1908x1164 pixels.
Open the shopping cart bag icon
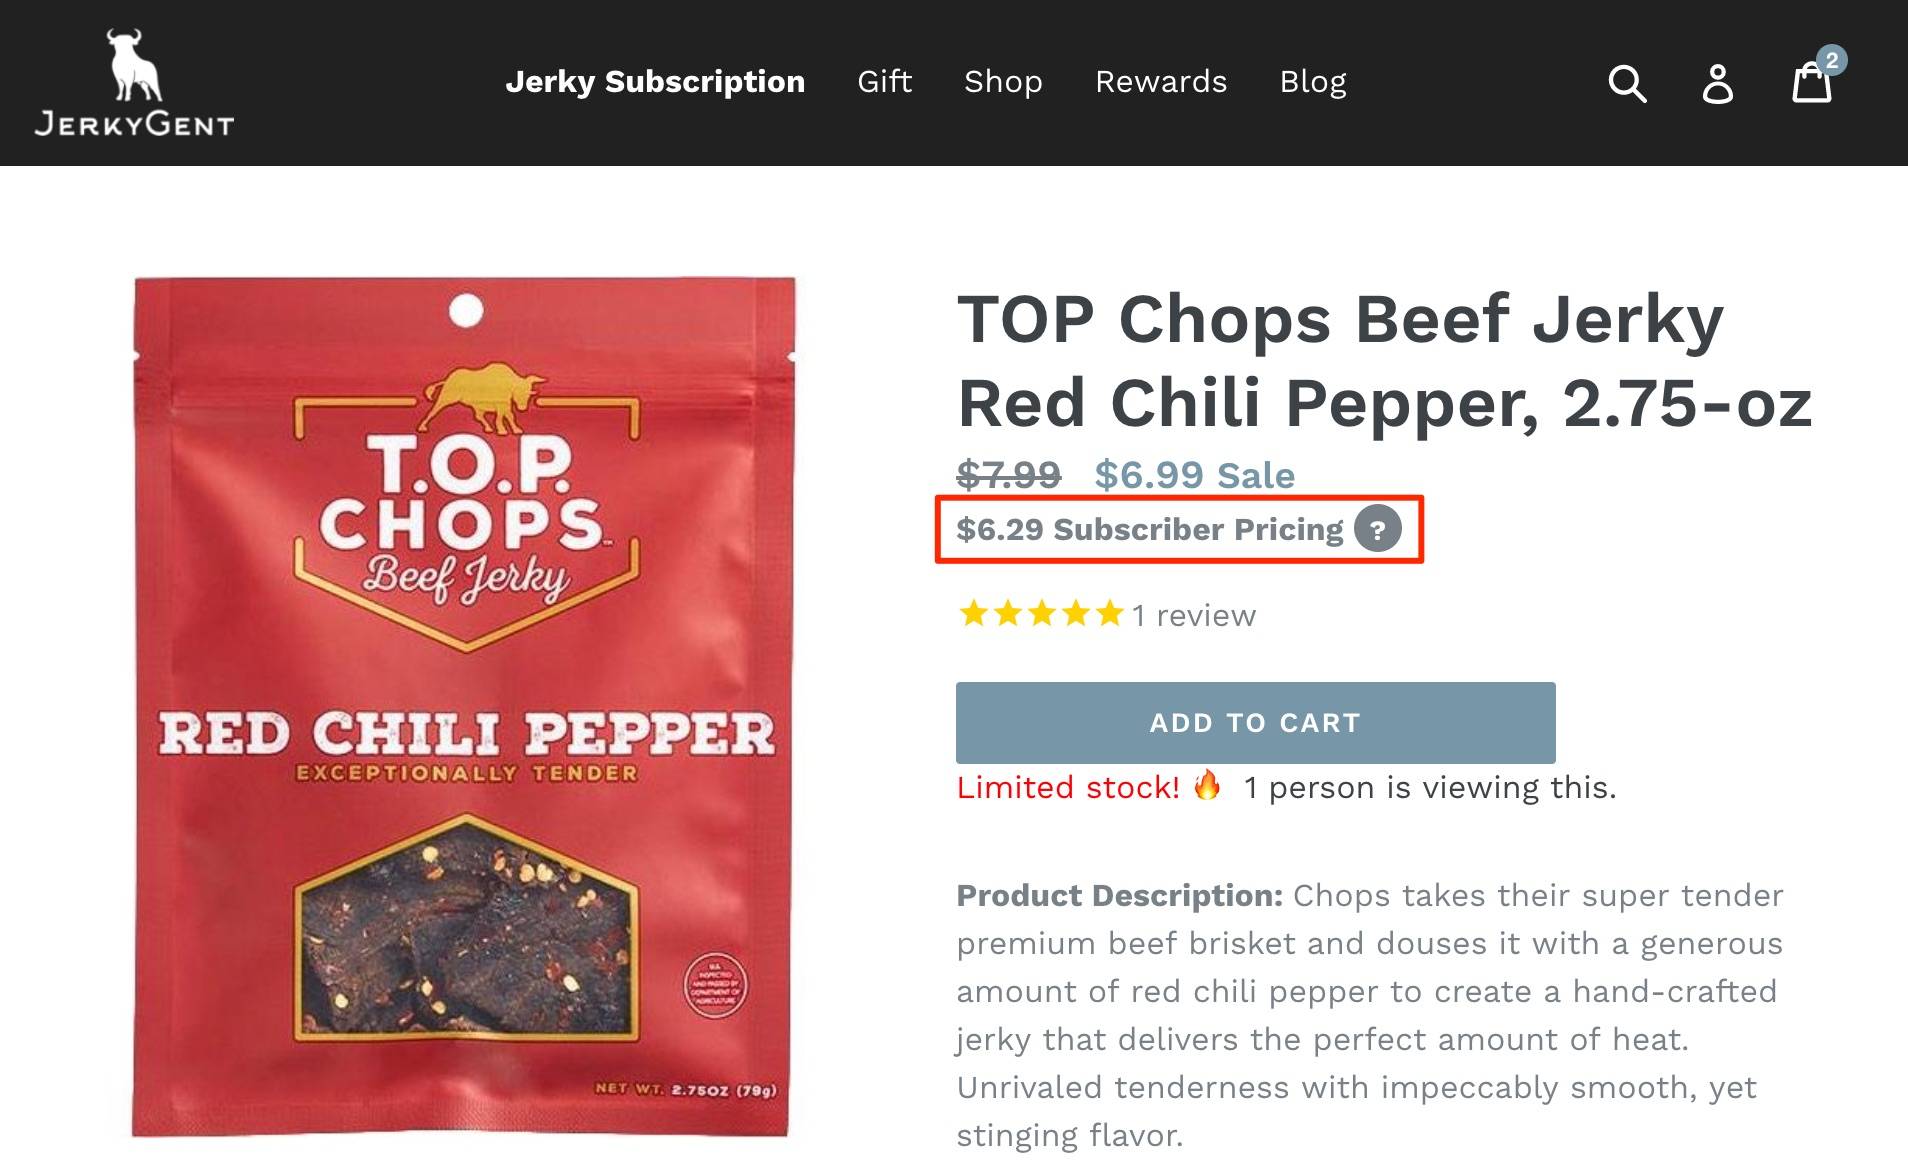point(1811,82)
